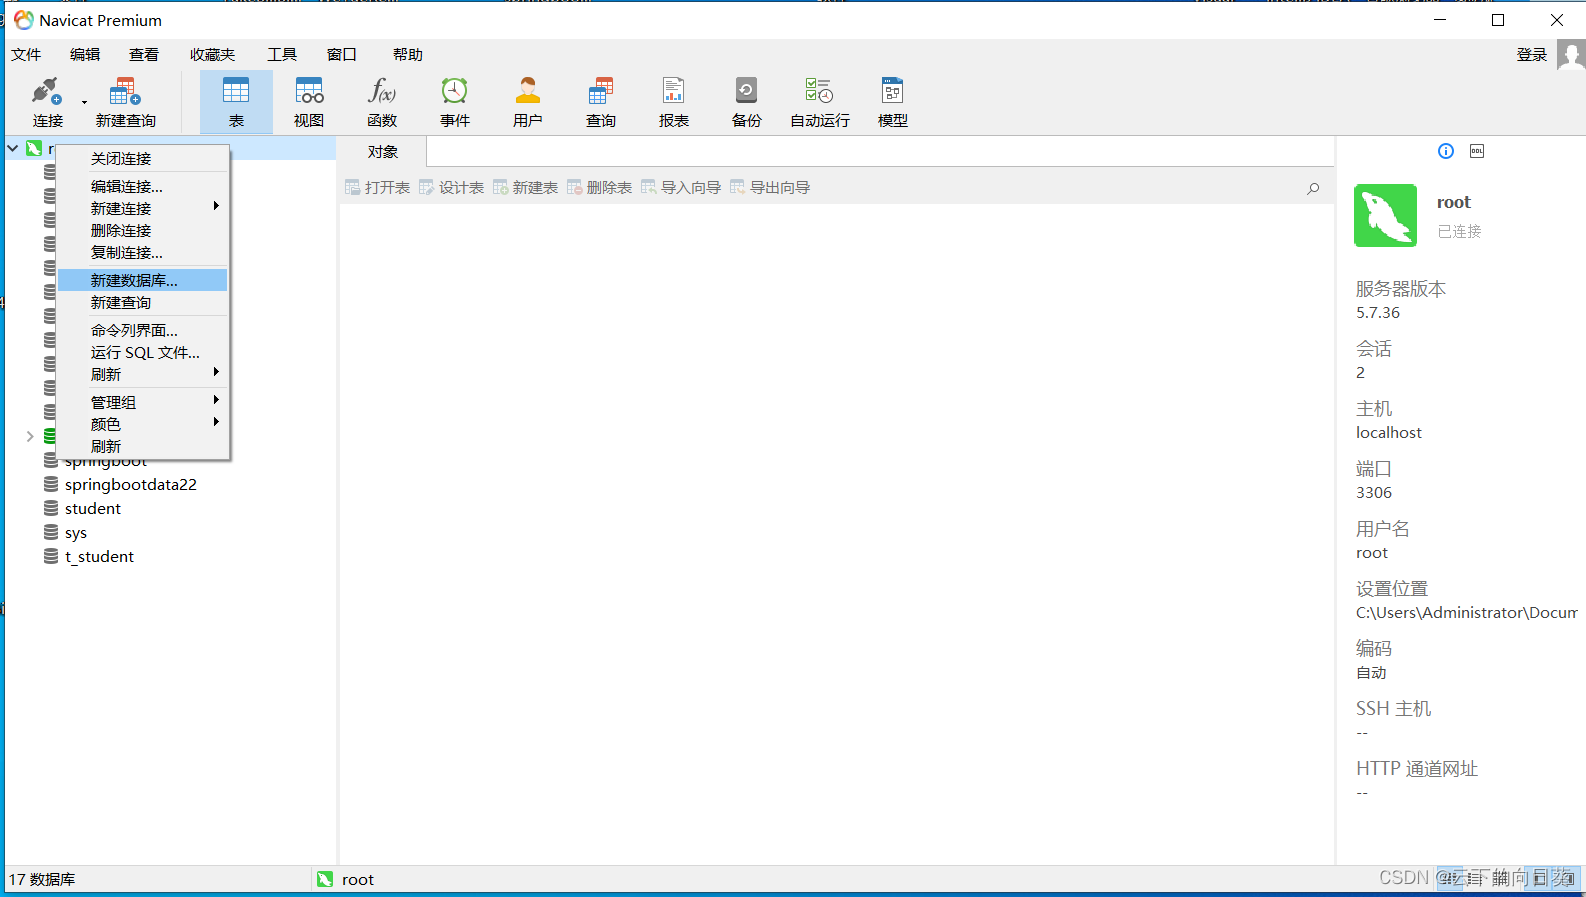Open the 报表 (Report) toolbar icon

pyautogui.click(x=674, y=102)
